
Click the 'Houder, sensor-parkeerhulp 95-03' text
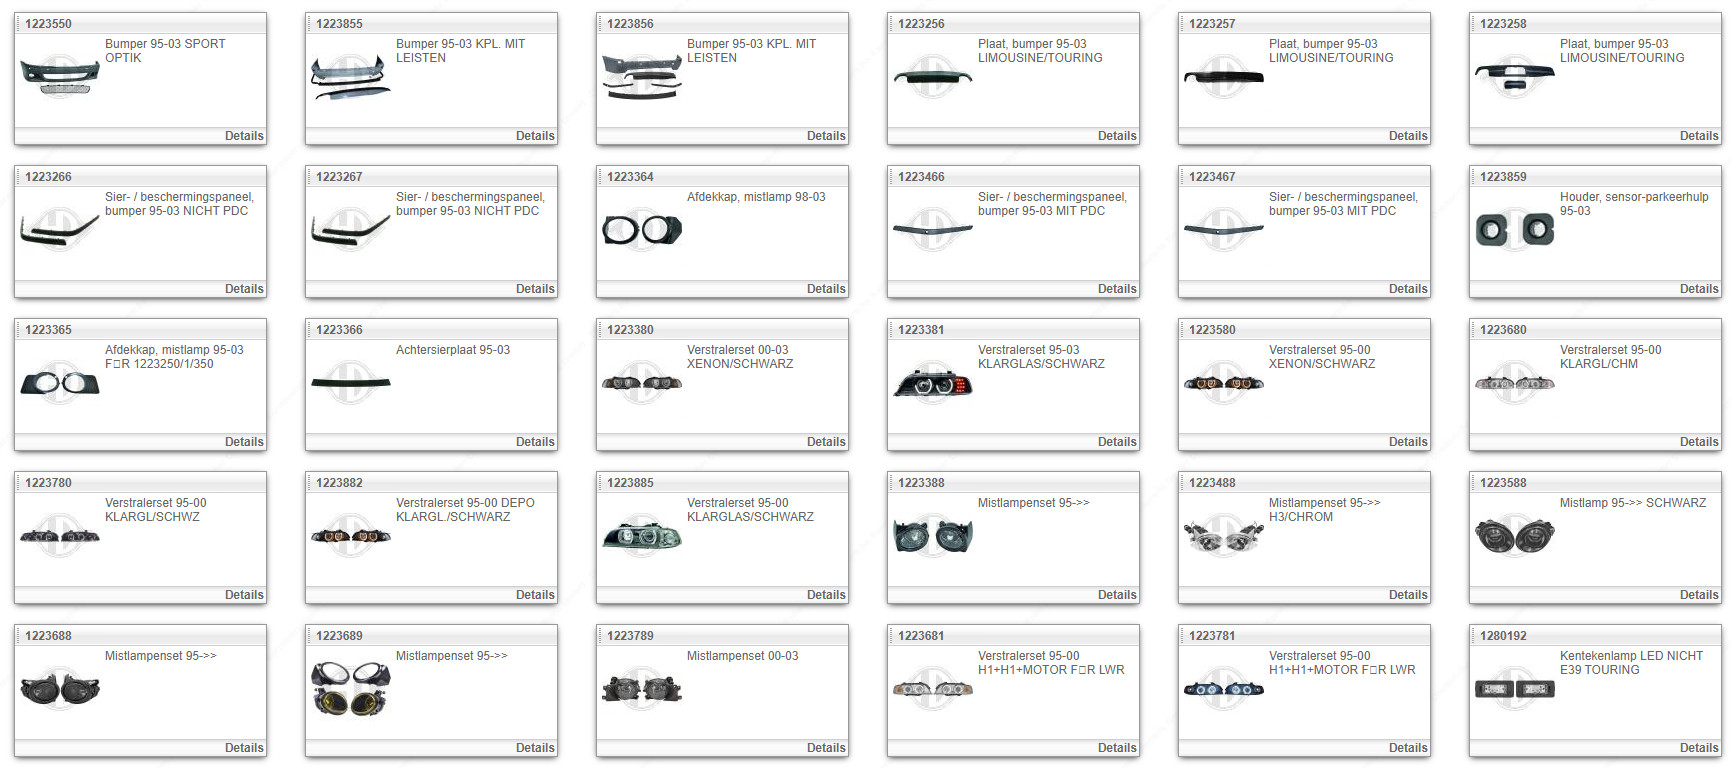pos(1634,204)
